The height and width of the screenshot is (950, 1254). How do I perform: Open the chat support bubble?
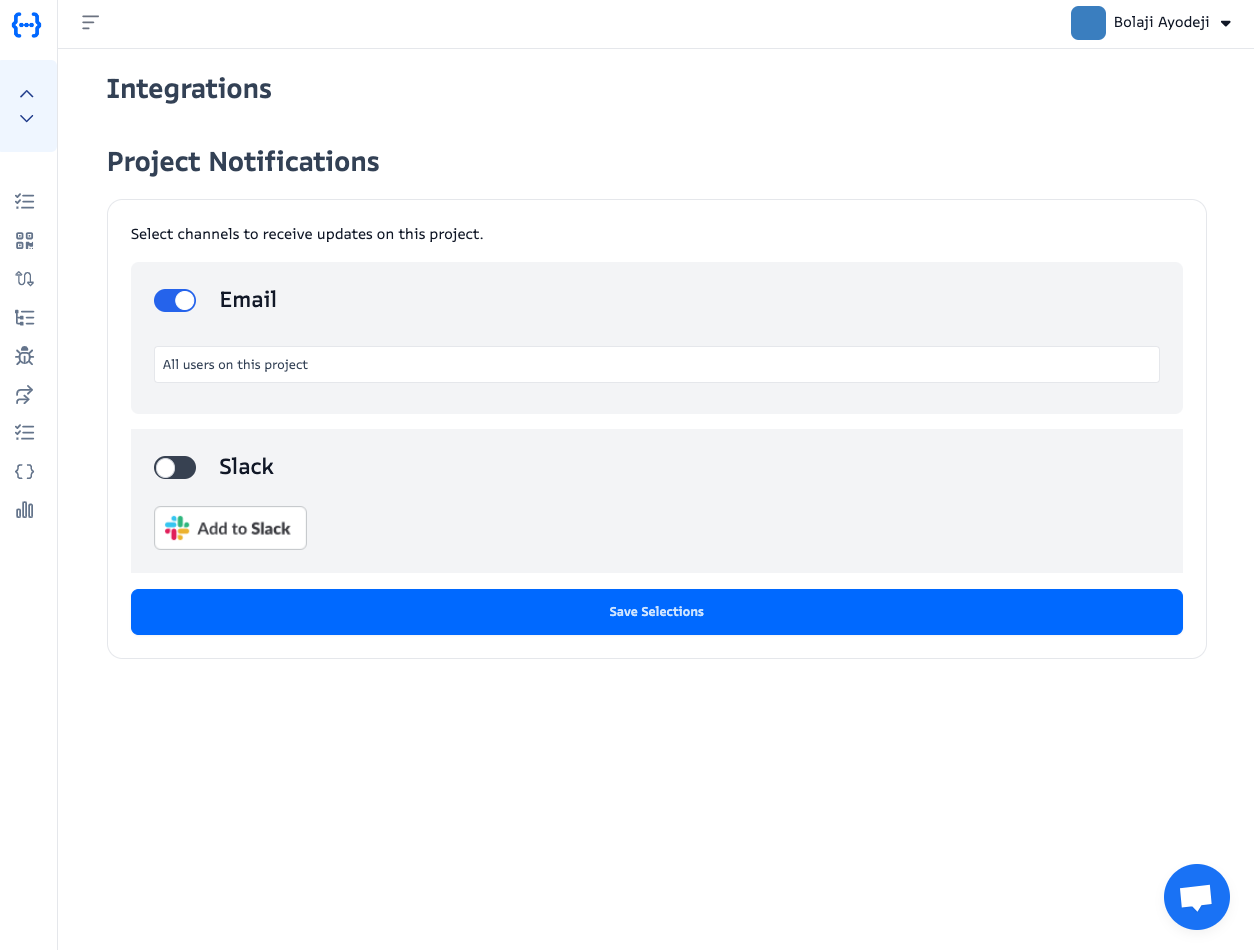click(x=1196, y=896)
